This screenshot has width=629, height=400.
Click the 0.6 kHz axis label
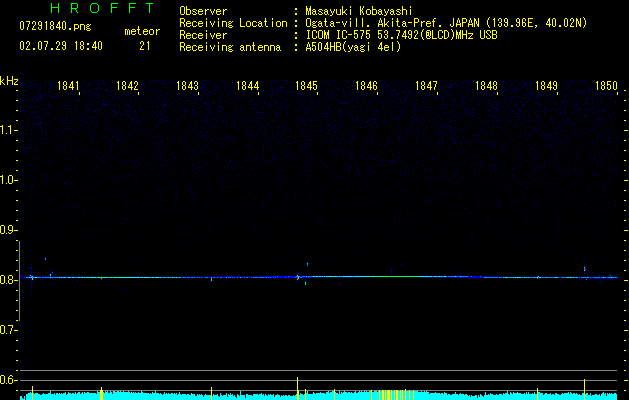pyautogui.click(x=8, y=380)
